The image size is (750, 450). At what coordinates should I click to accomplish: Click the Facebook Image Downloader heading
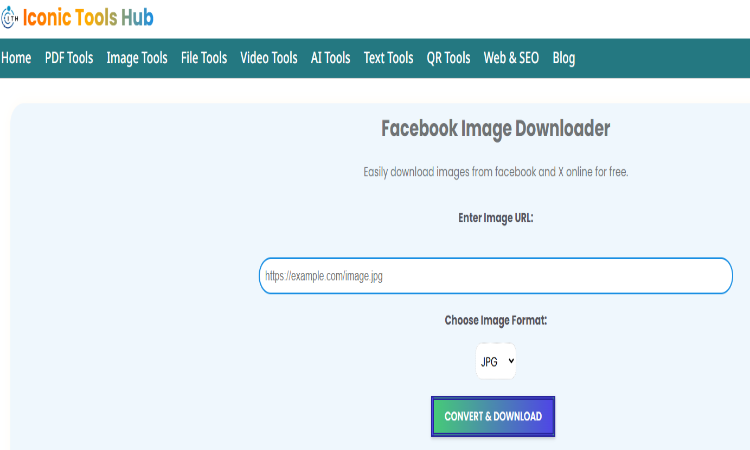point(495,129)
